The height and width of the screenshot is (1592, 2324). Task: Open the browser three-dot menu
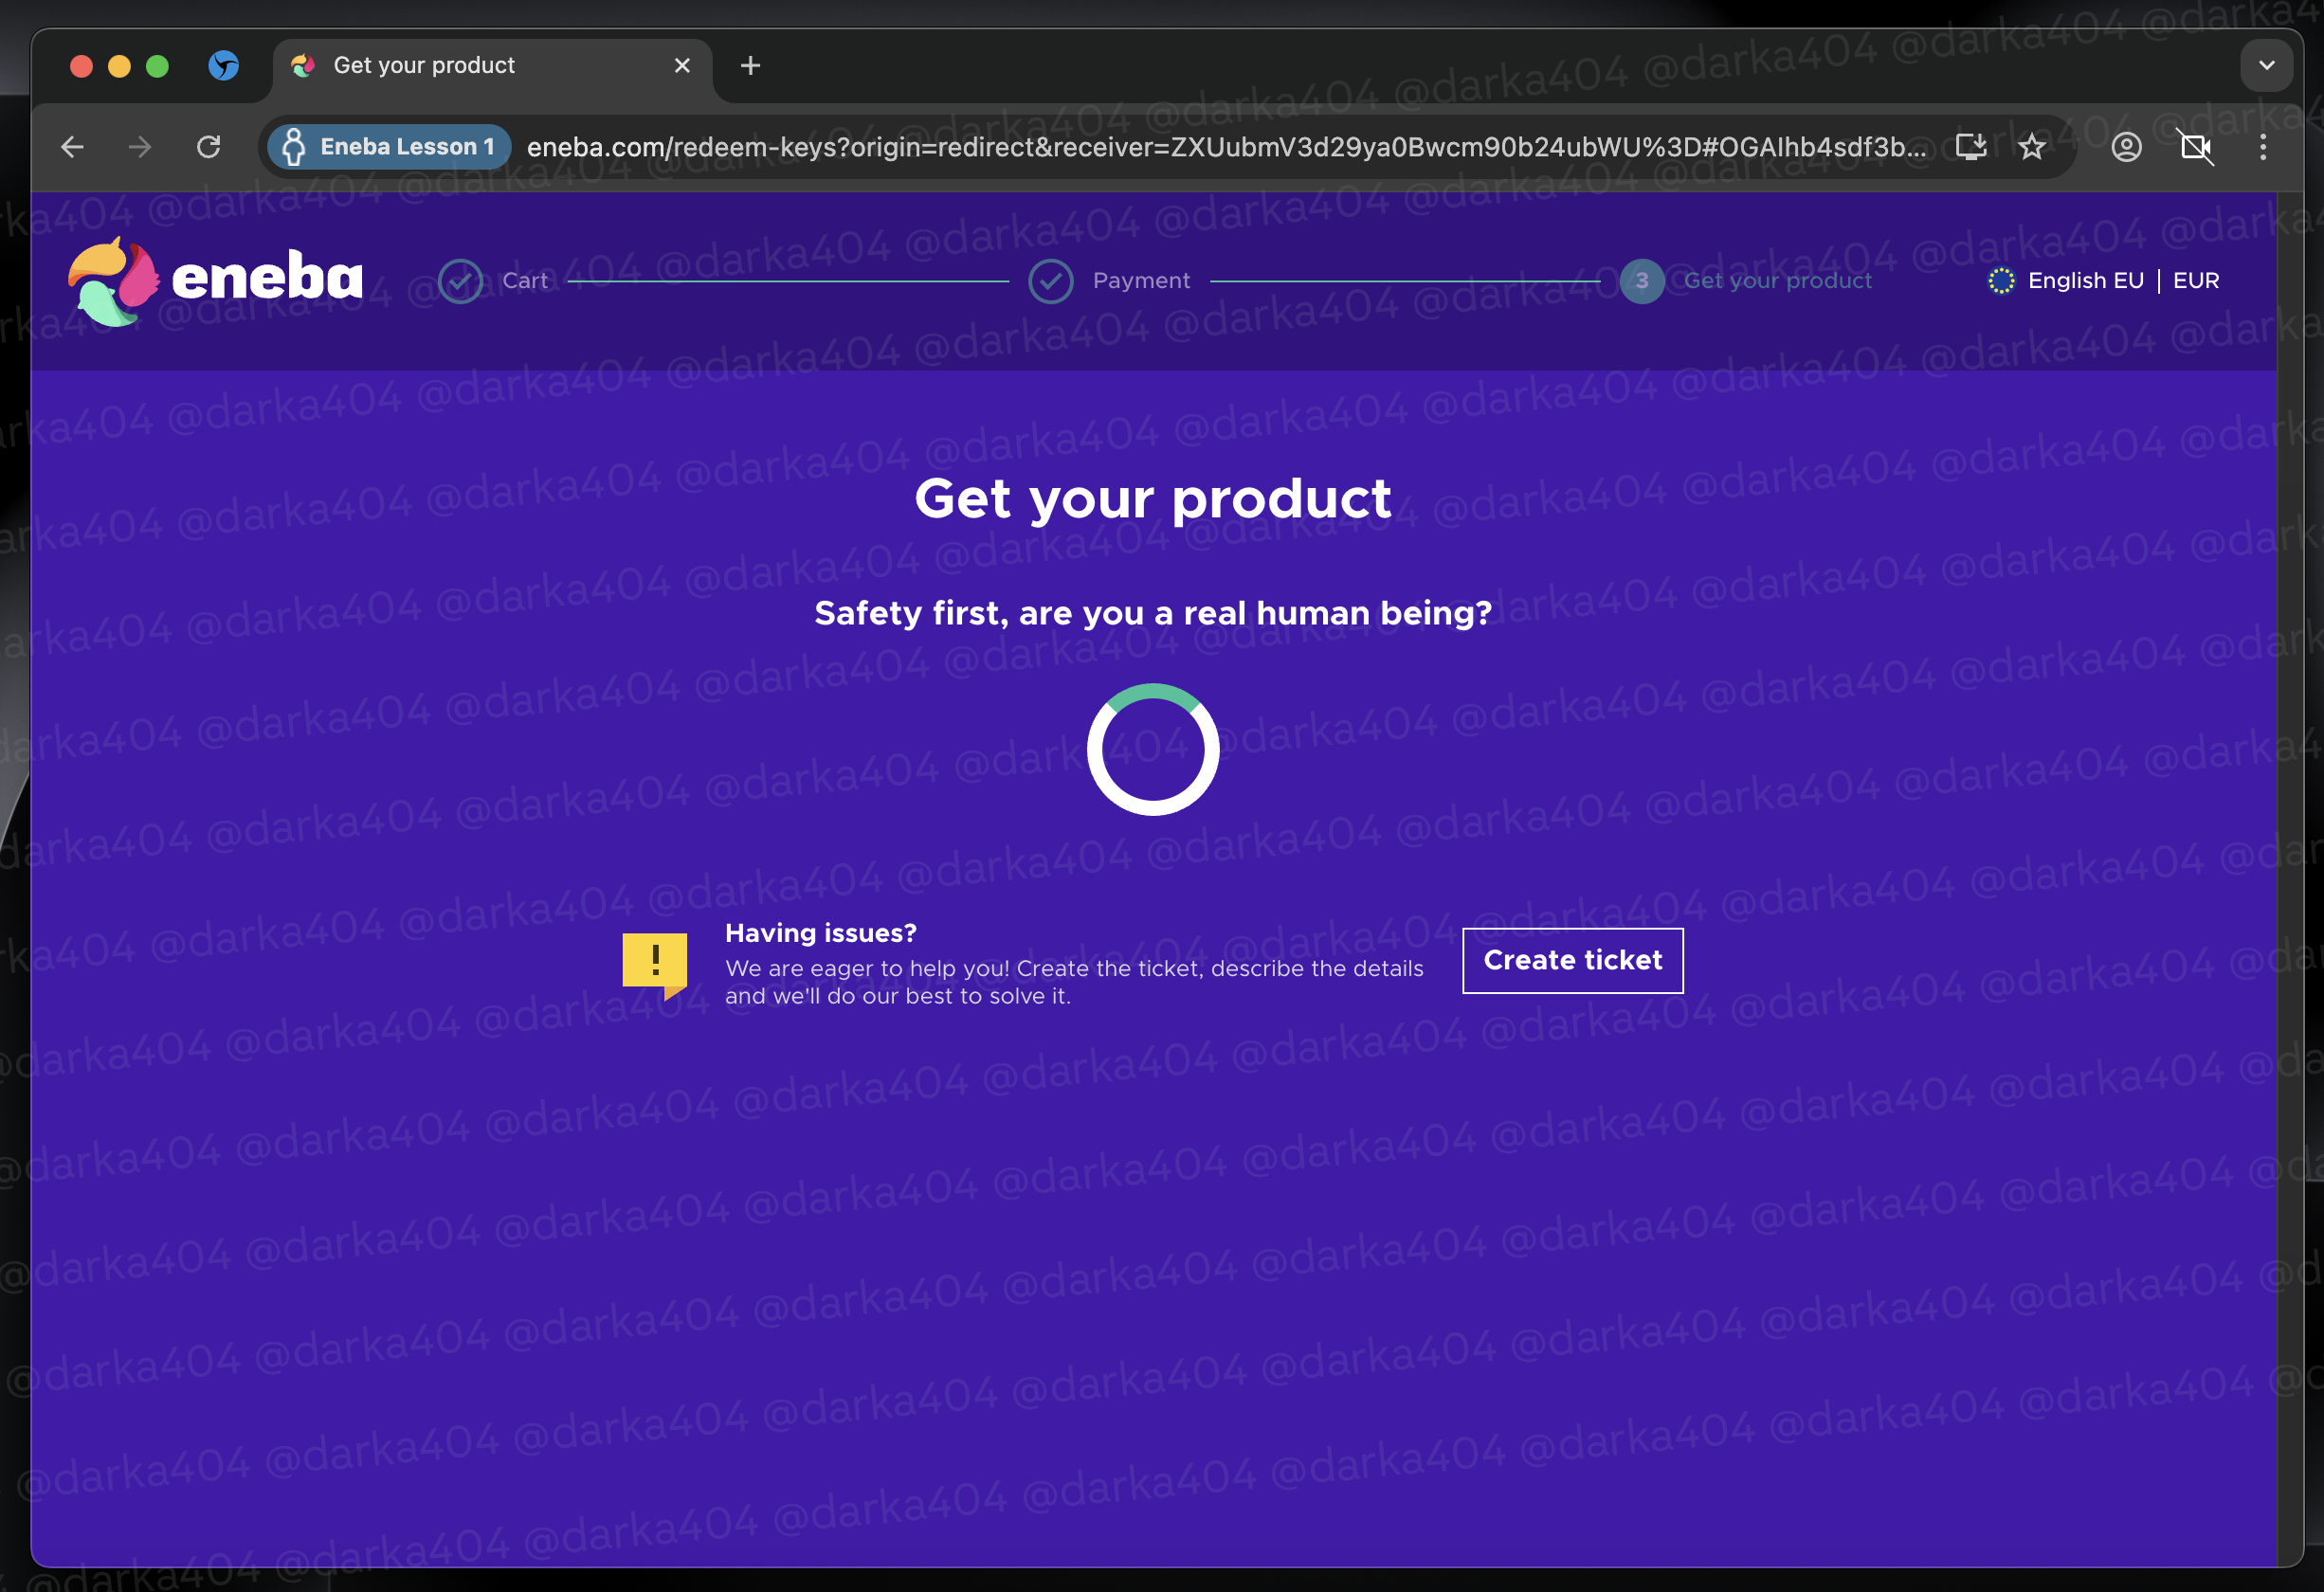[x=2263, y=147]
